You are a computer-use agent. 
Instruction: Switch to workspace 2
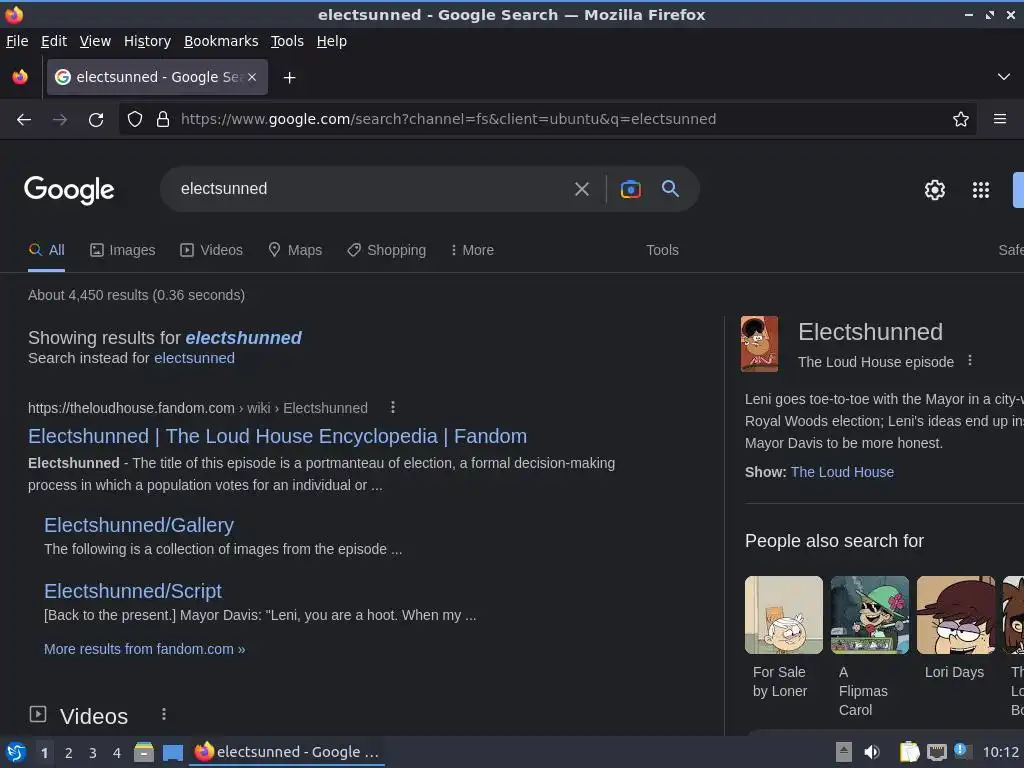pos(69,753)
